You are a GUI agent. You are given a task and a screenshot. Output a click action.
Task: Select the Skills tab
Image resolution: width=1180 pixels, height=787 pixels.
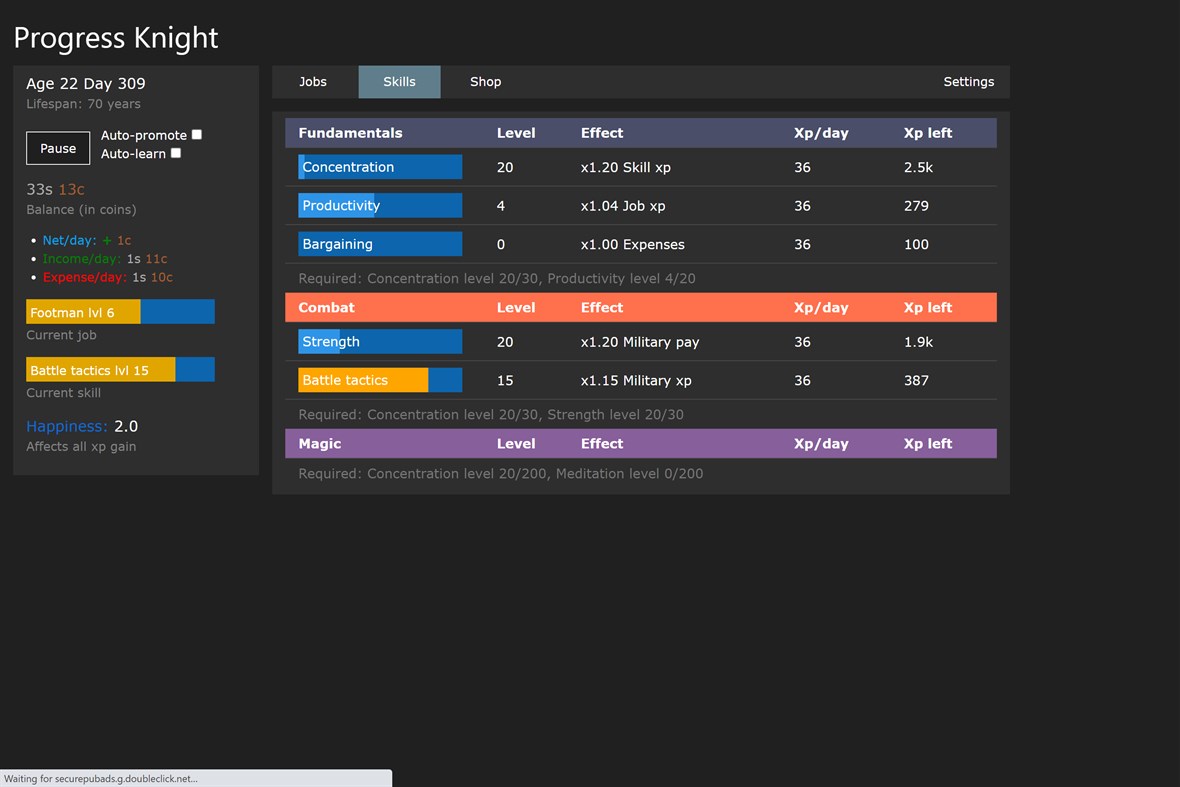coord(399,82)
